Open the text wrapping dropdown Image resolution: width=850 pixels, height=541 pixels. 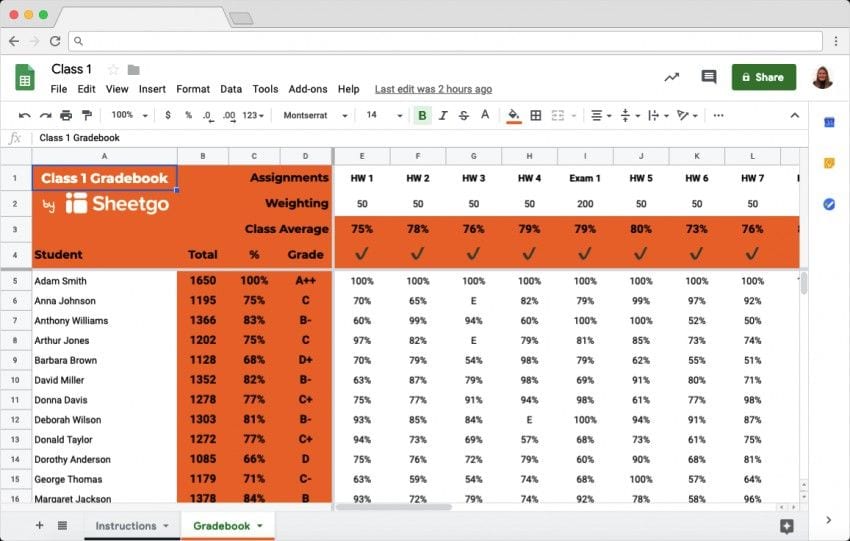pyautogui.click(x=659, y=115)
